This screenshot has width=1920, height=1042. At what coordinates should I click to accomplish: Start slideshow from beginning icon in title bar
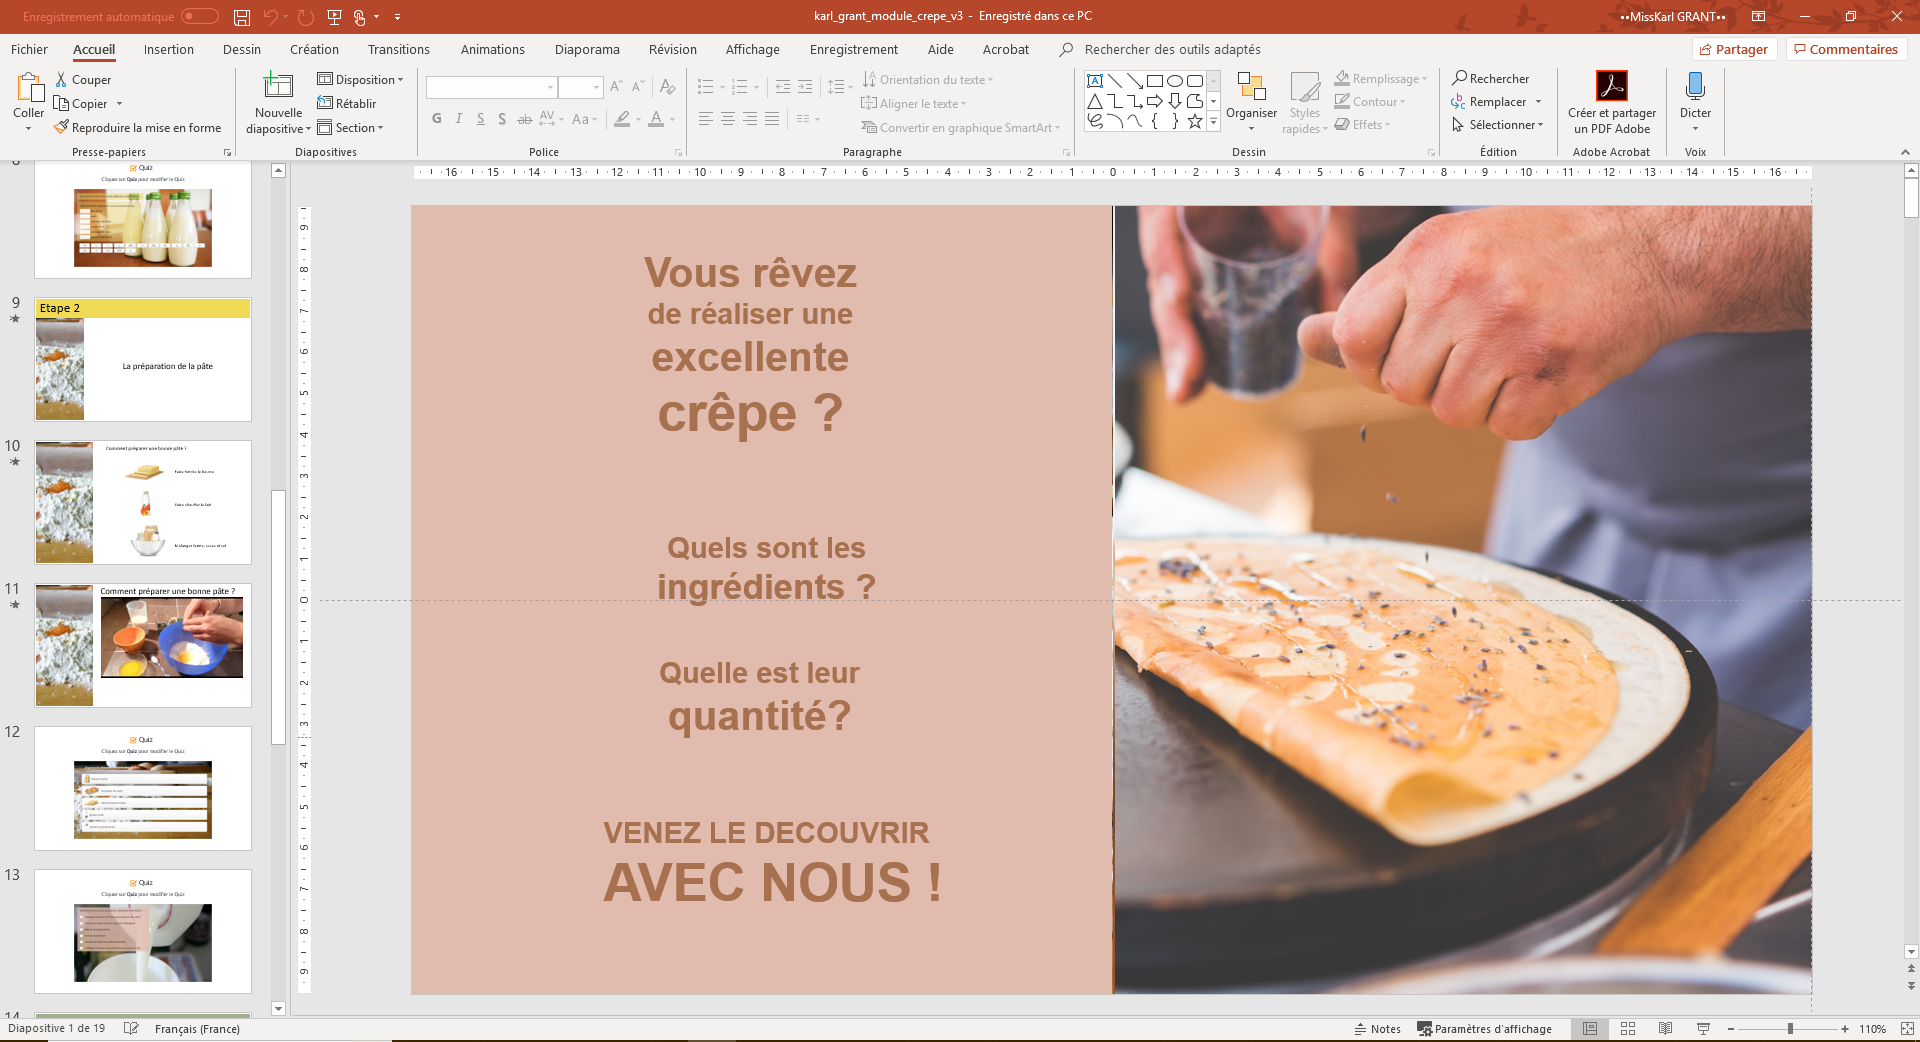pyautogui.click(x=334, y=17)
